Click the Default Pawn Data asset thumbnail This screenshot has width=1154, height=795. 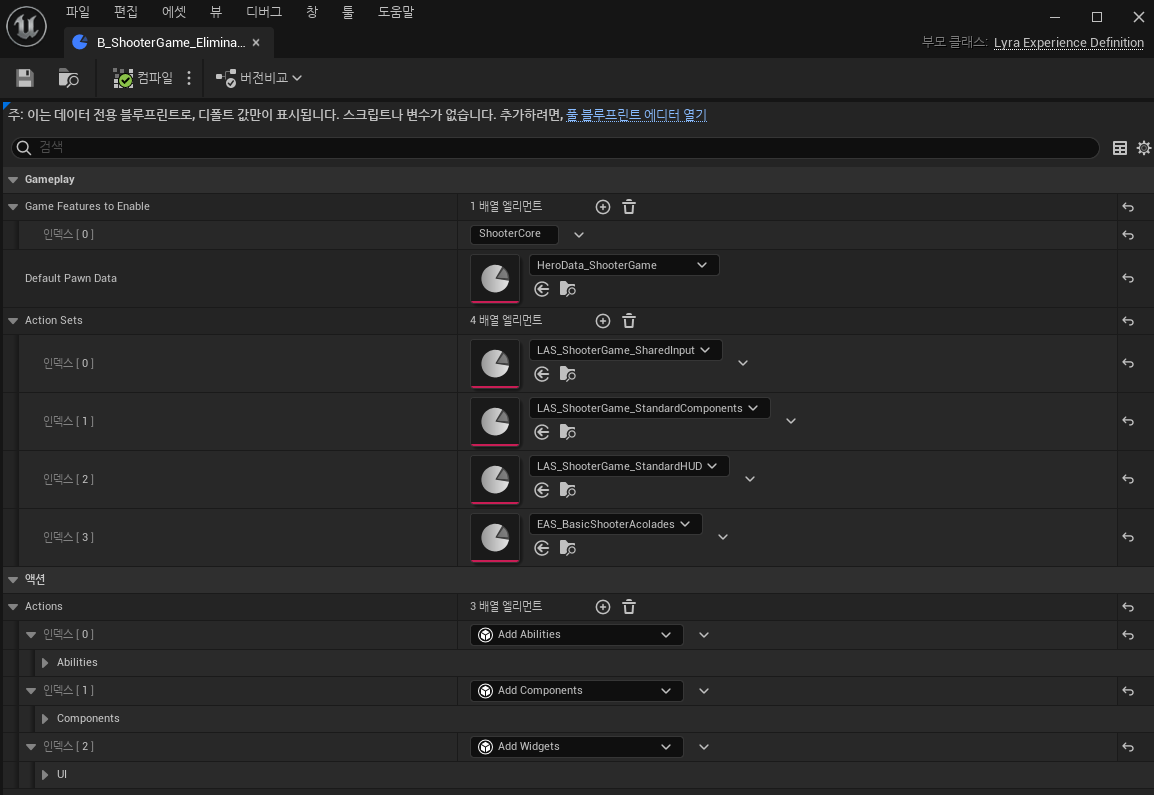tap(495, 278)
